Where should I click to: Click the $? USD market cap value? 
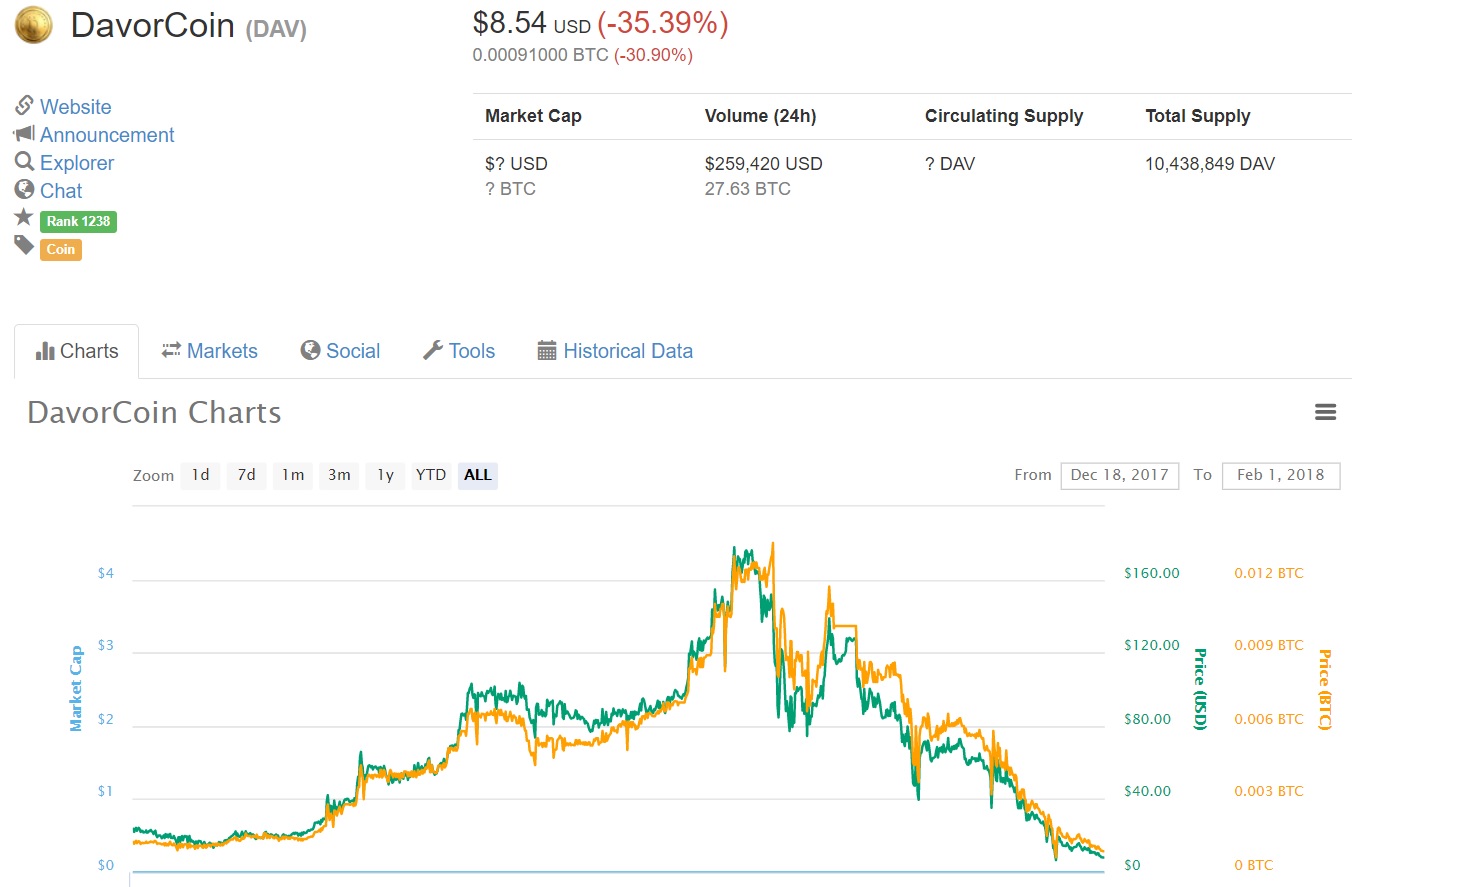pyautogui.click(x=516, y=164)
